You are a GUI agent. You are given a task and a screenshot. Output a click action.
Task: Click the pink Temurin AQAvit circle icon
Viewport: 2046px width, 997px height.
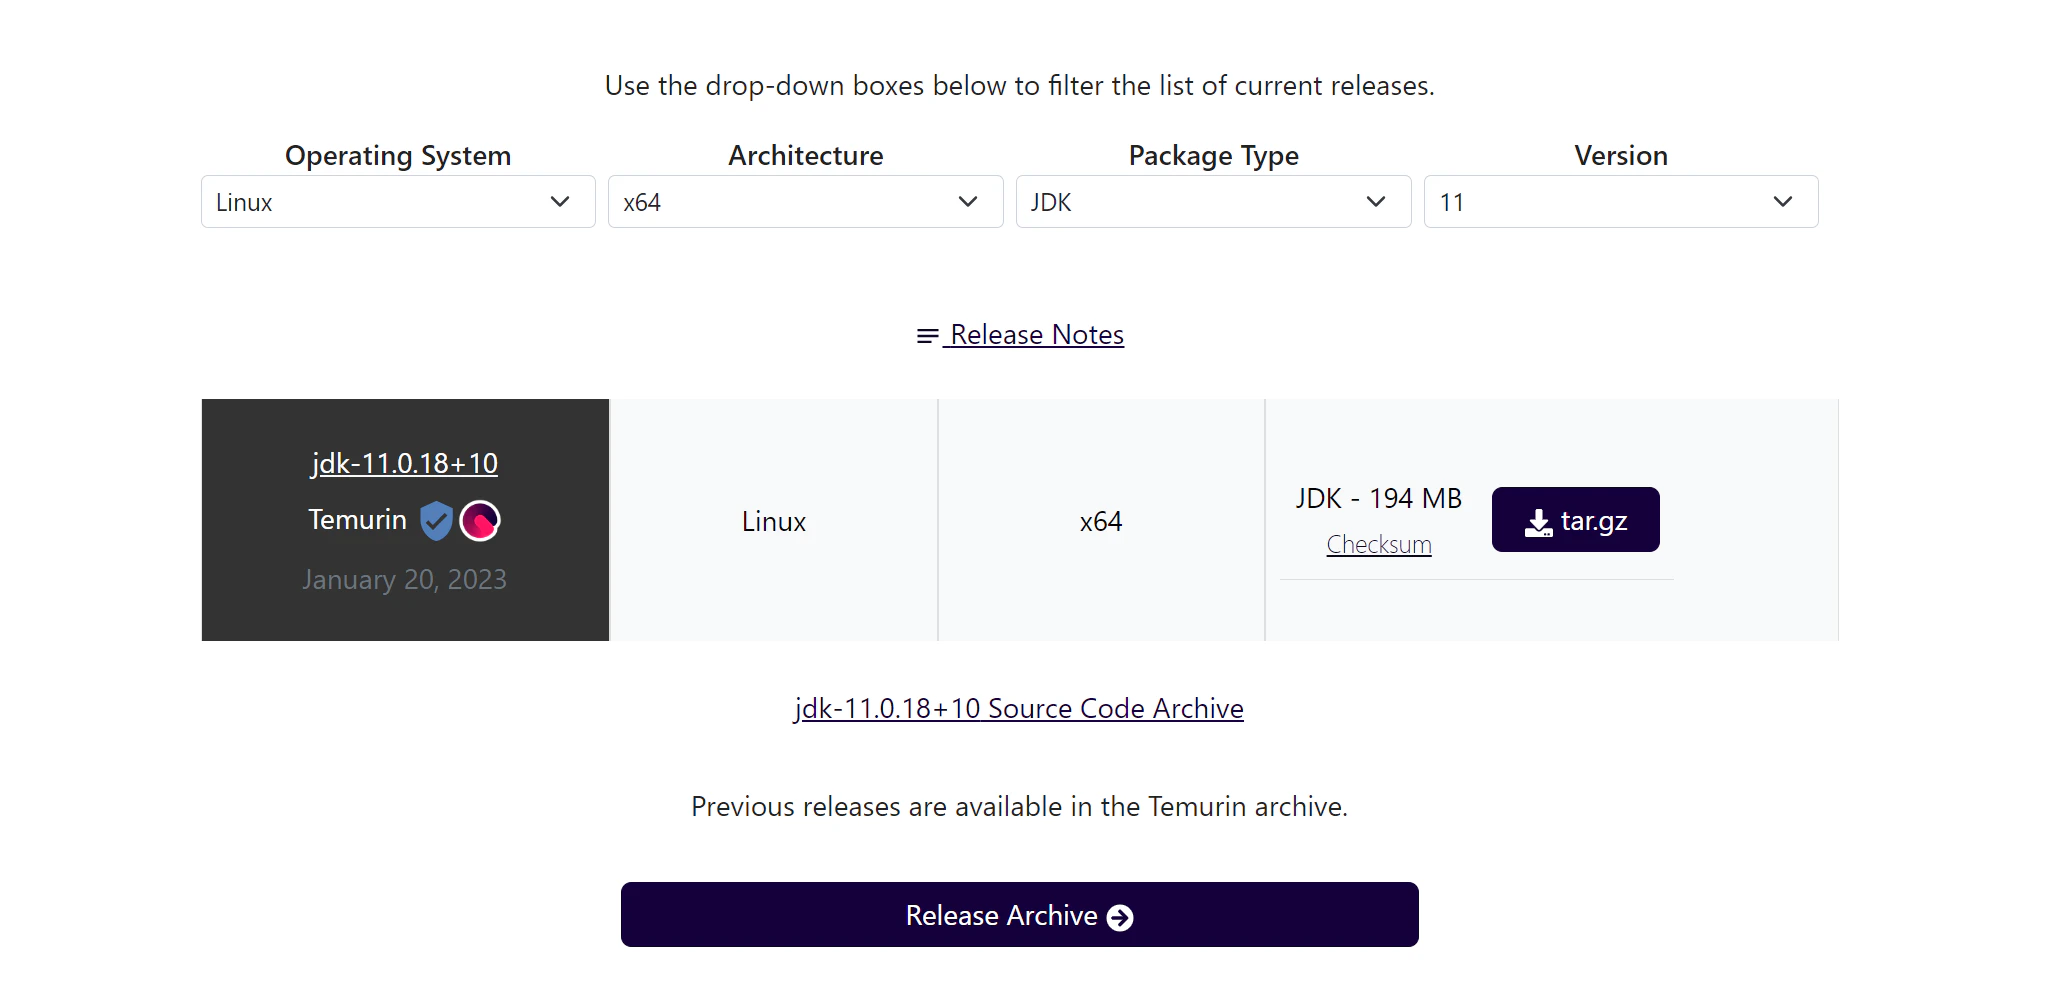coord(480,521)
